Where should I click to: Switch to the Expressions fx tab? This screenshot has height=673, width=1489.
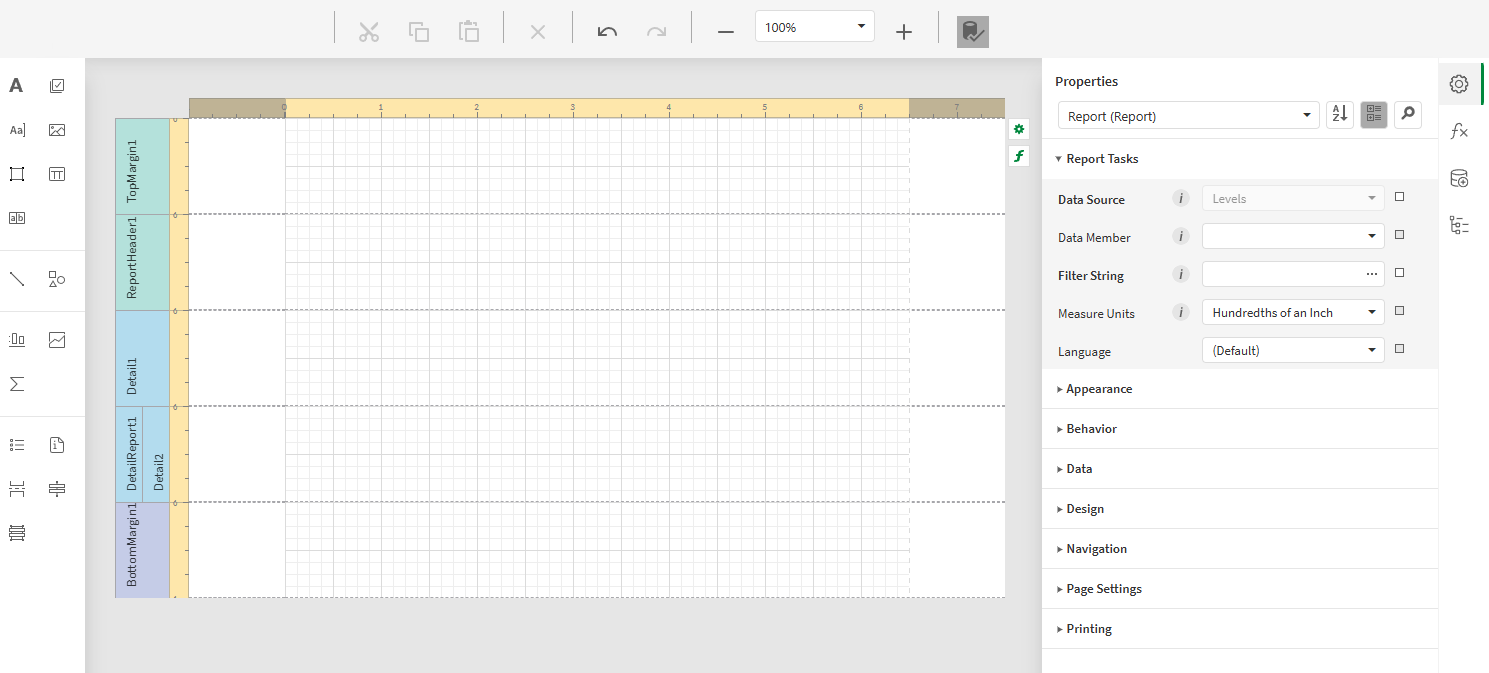pos(1459,130)
